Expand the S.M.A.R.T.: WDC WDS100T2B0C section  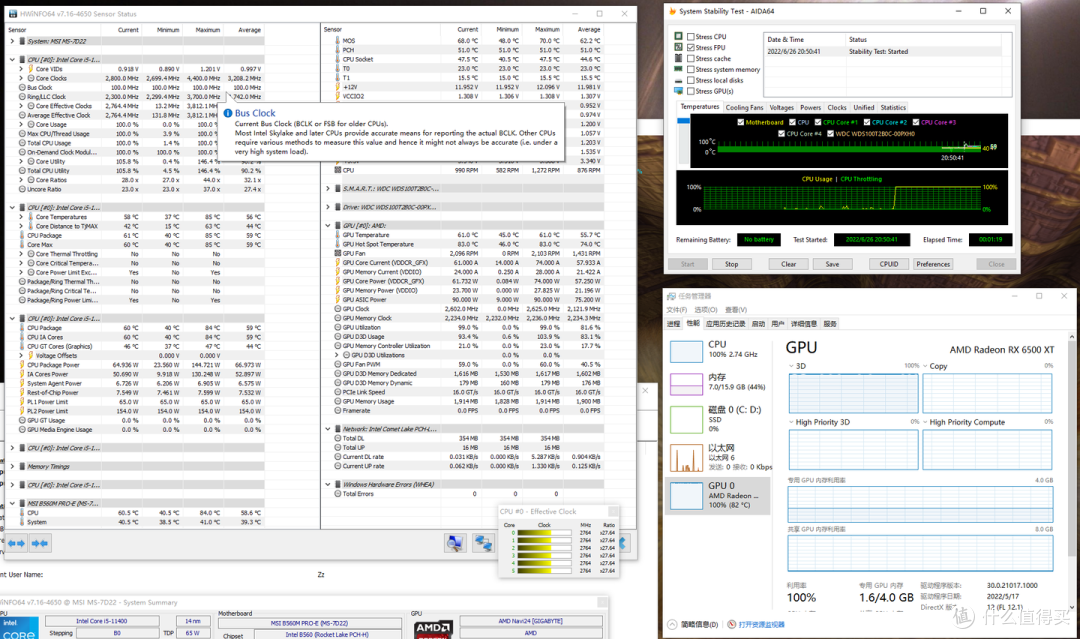point(328,189)
